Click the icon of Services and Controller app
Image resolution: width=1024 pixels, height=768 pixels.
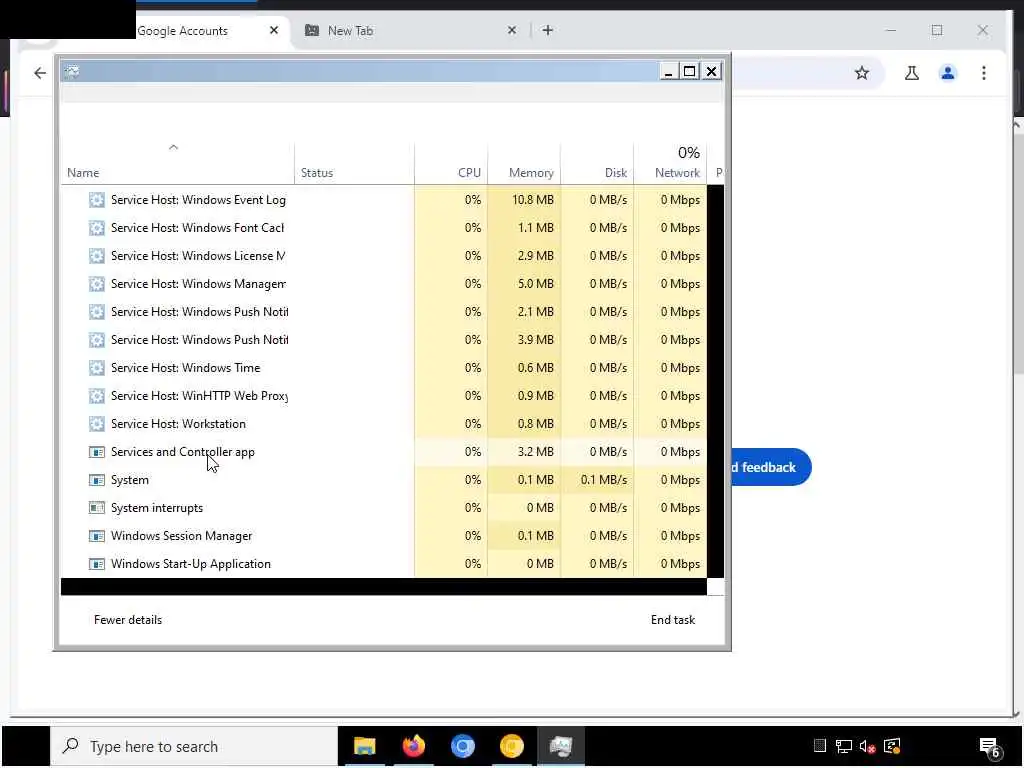pyautogui.click(x=97, y=453)
